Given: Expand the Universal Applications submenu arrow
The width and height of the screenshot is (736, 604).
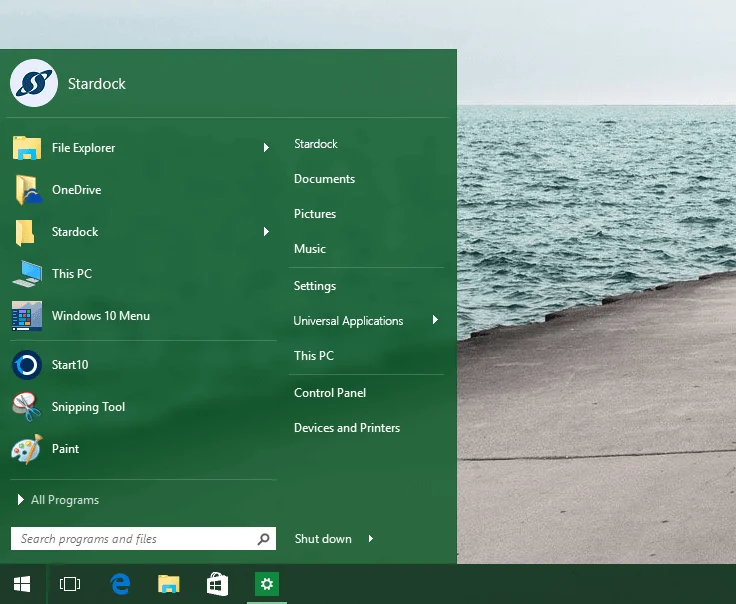Looking at the screenshot, I should 435,321.
